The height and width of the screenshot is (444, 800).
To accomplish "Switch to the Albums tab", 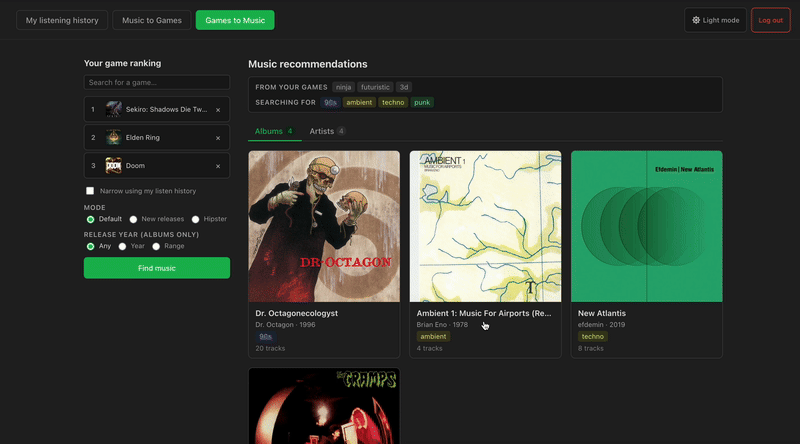I will point(274,131).
